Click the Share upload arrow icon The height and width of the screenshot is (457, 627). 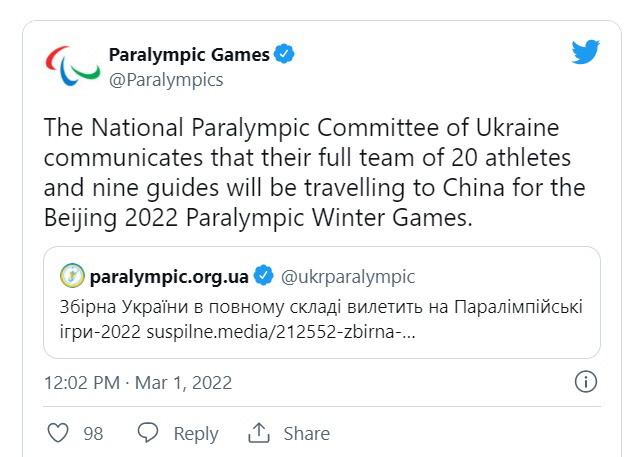click(x=259, y=433)
